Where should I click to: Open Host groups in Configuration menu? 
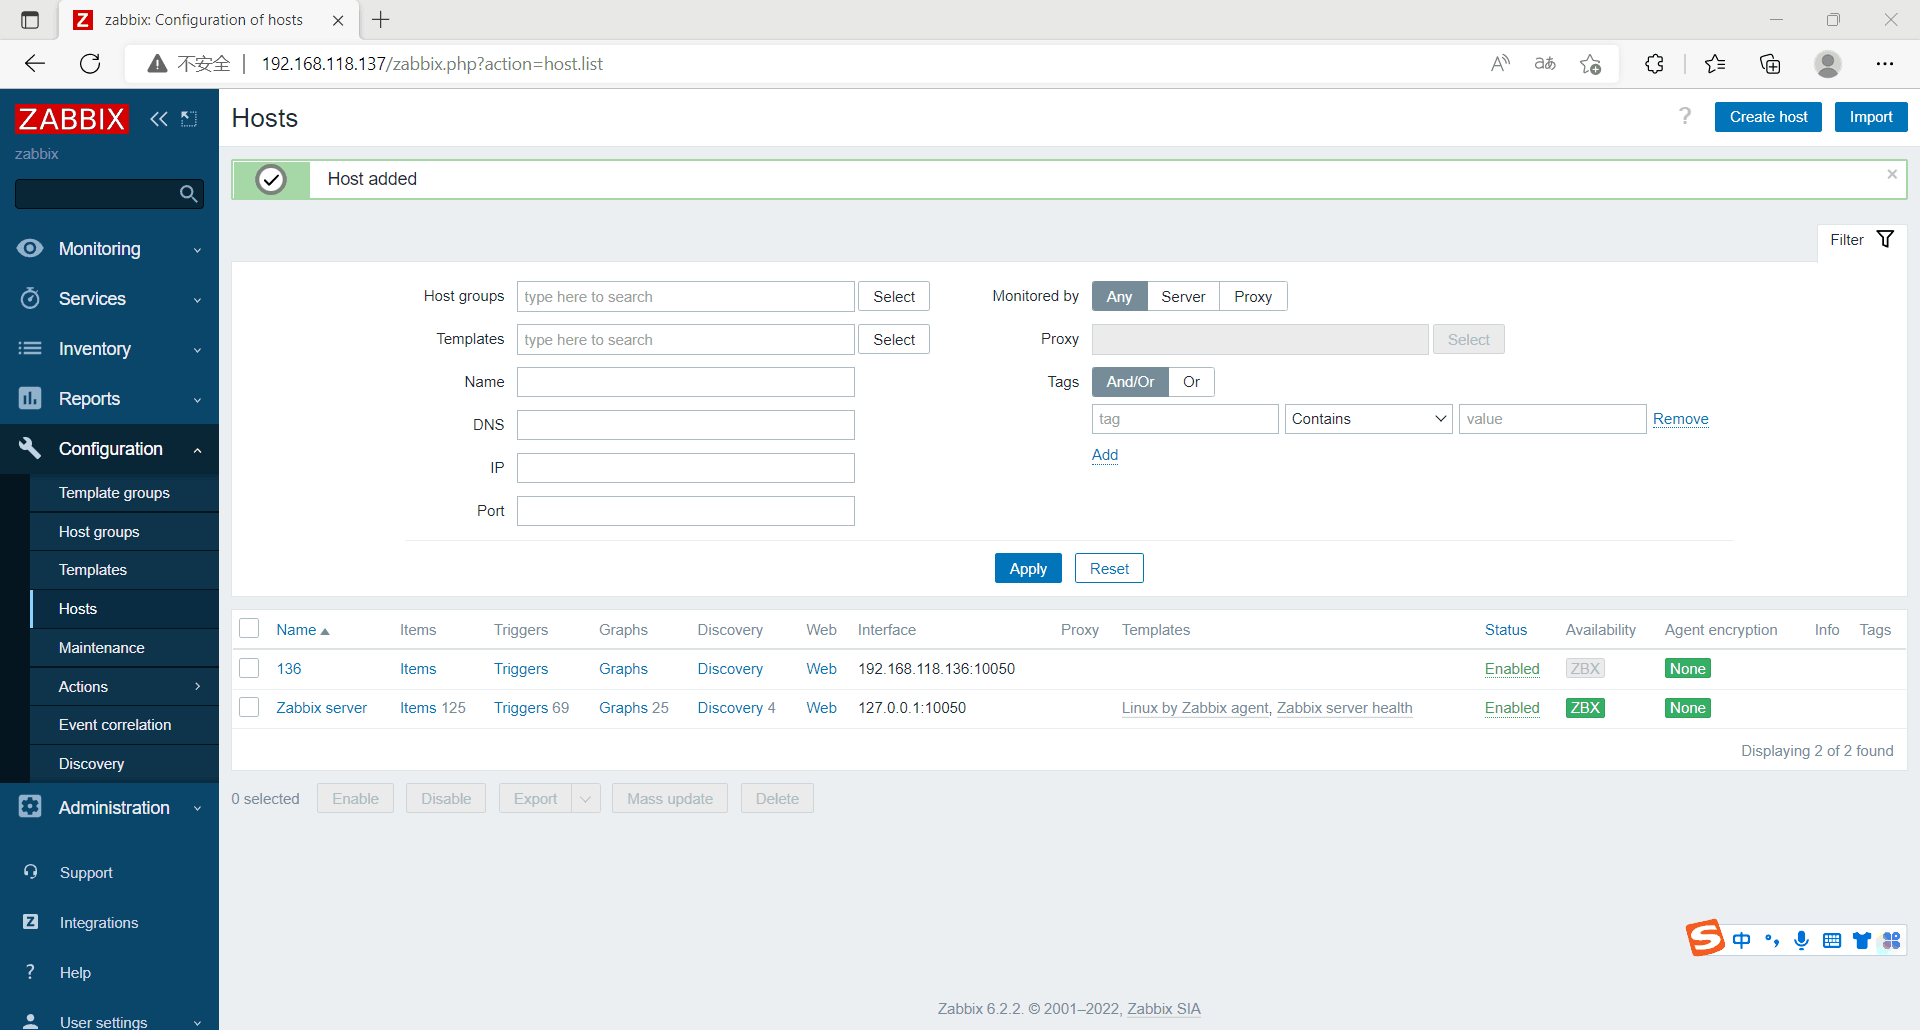[99, 531]
